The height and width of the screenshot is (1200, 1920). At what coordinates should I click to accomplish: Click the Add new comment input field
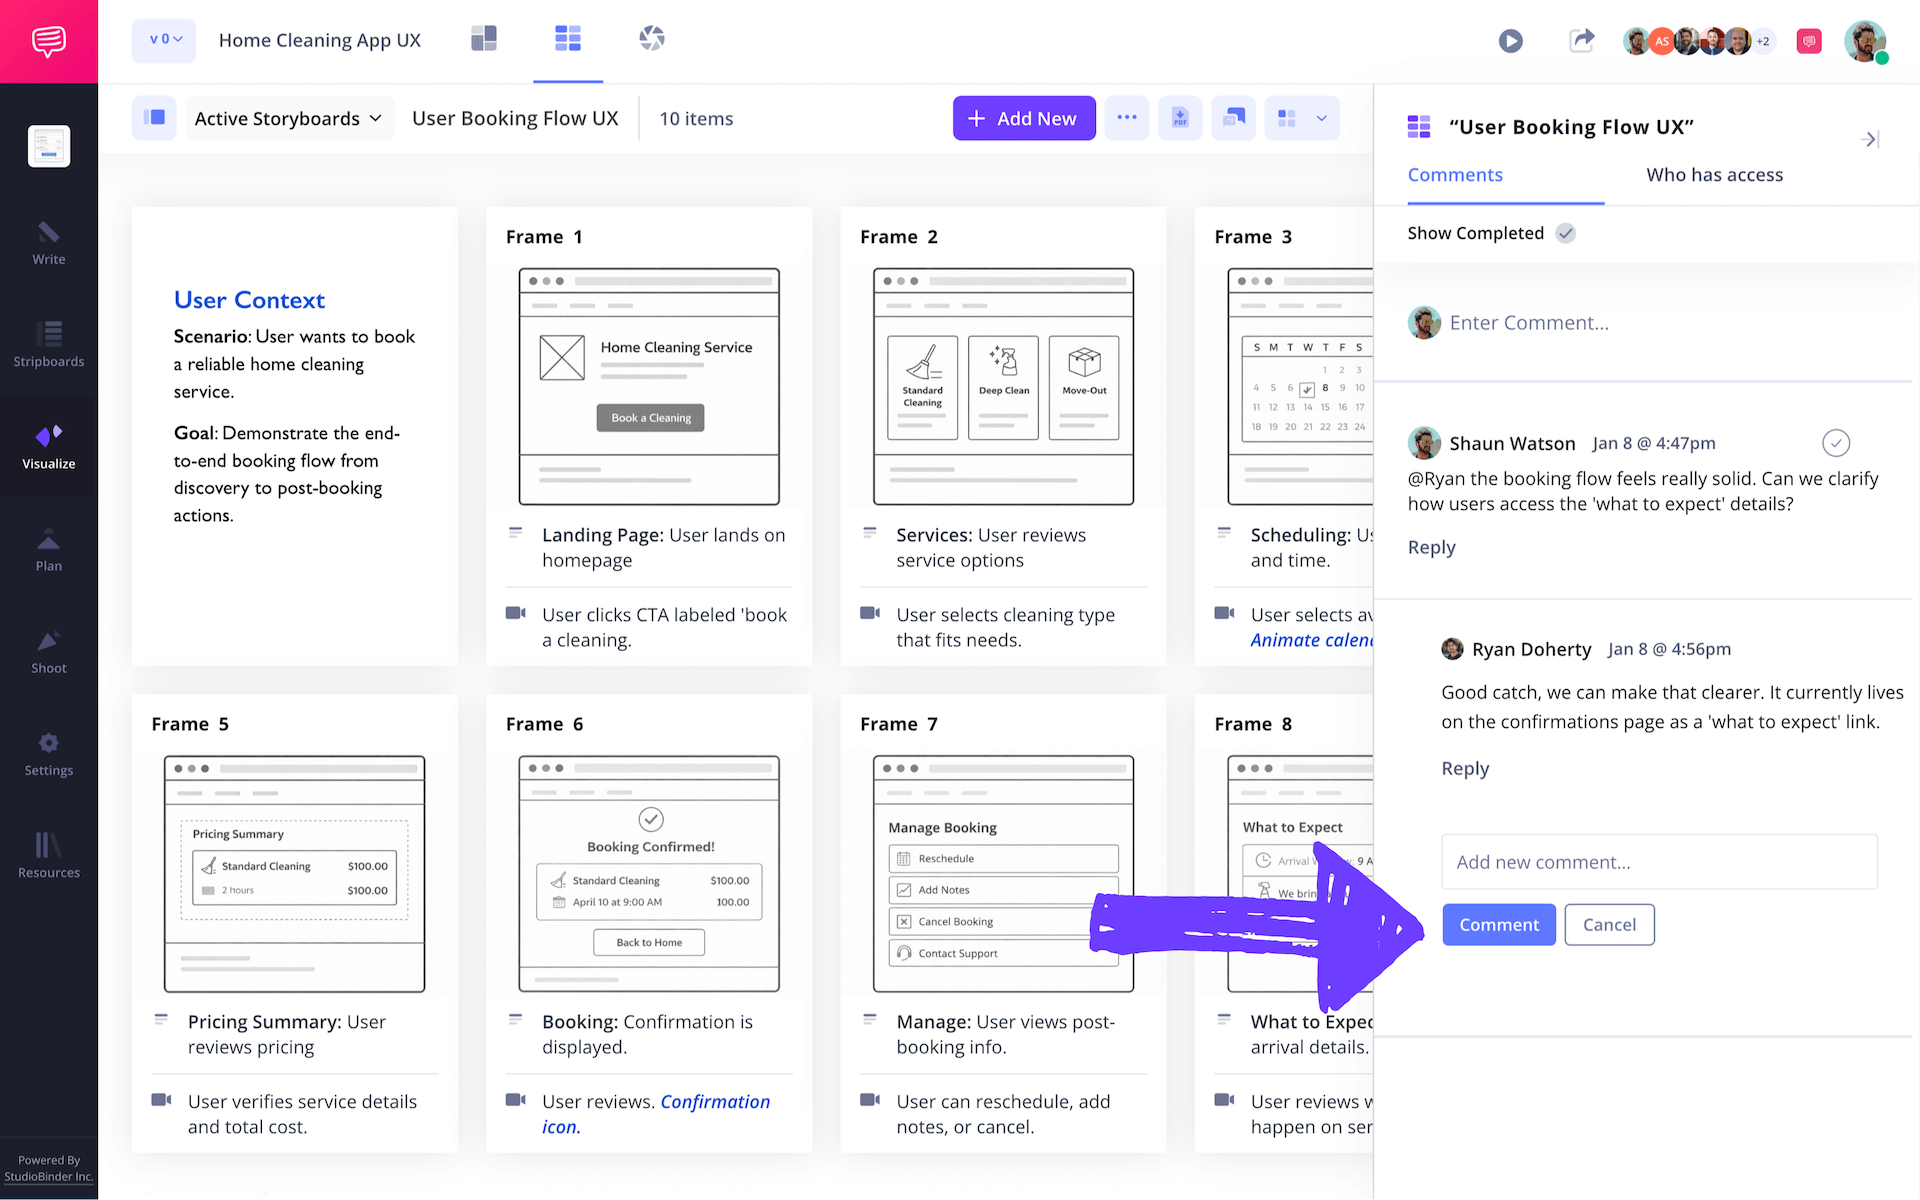(x=1658, y=862)
